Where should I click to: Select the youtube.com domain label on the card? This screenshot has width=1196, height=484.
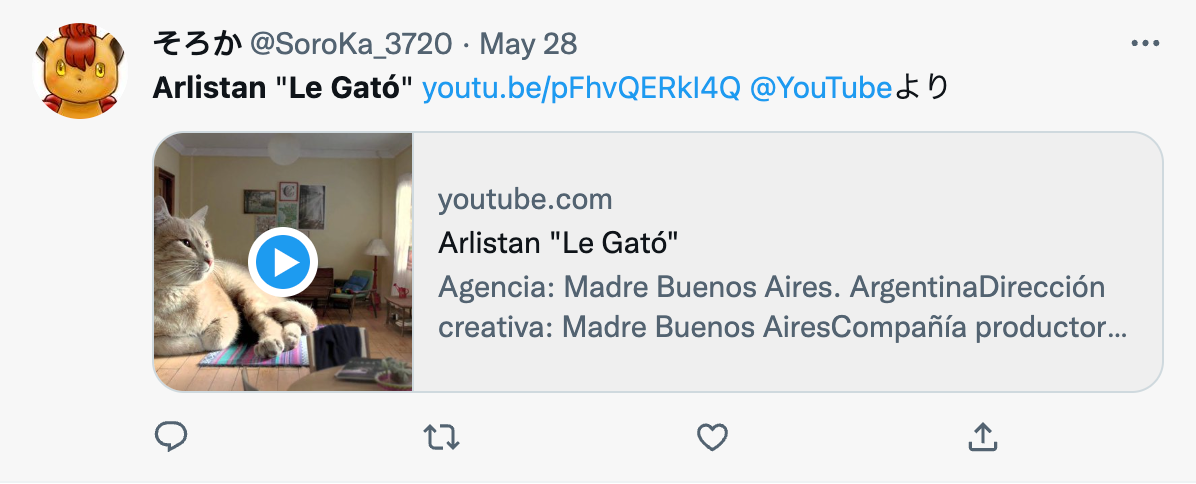coord(525,200)
